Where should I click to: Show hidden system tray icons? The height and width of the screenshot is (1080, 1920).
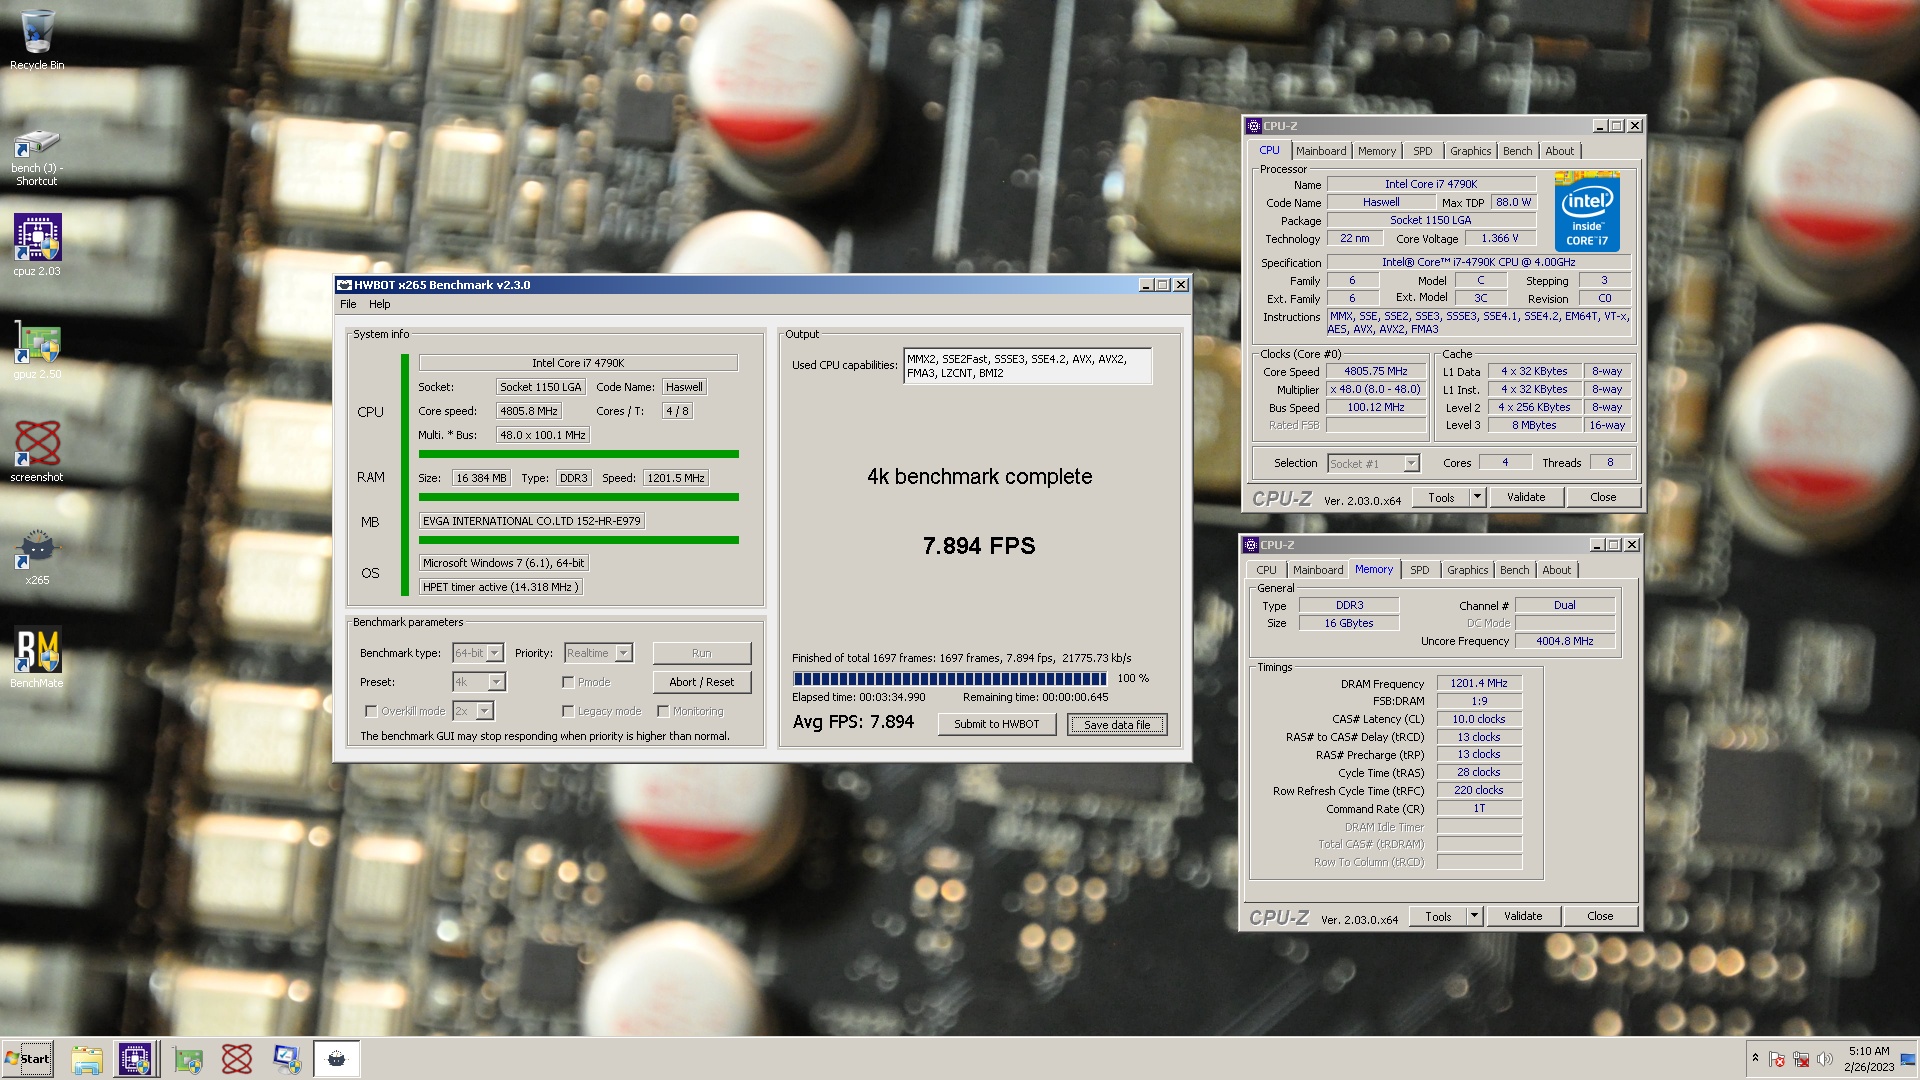point(1755,1058)
